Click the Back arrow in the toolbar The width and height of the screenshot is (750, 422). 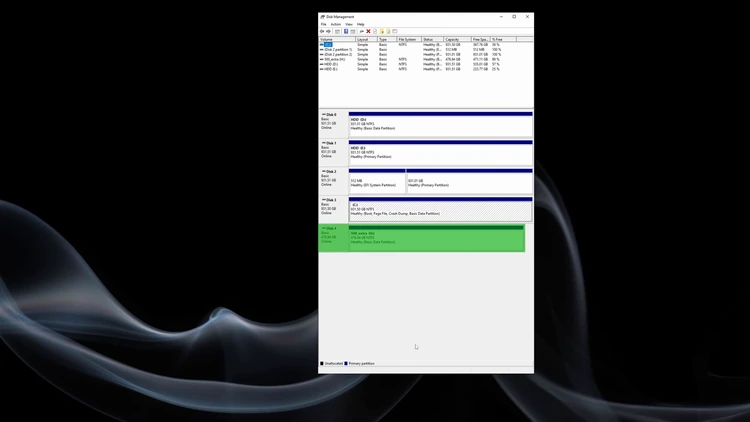[322, 31]
